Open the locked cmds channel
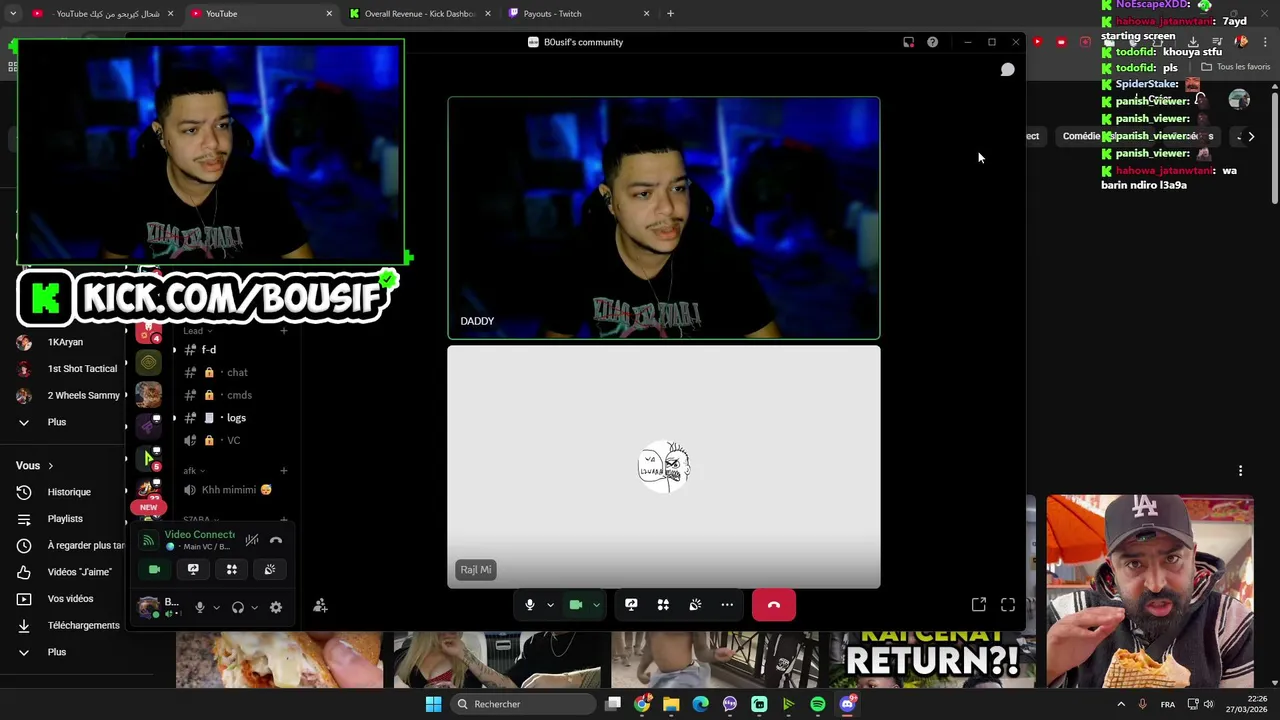Screen dimensions: 1280x720 click(235, 395)
